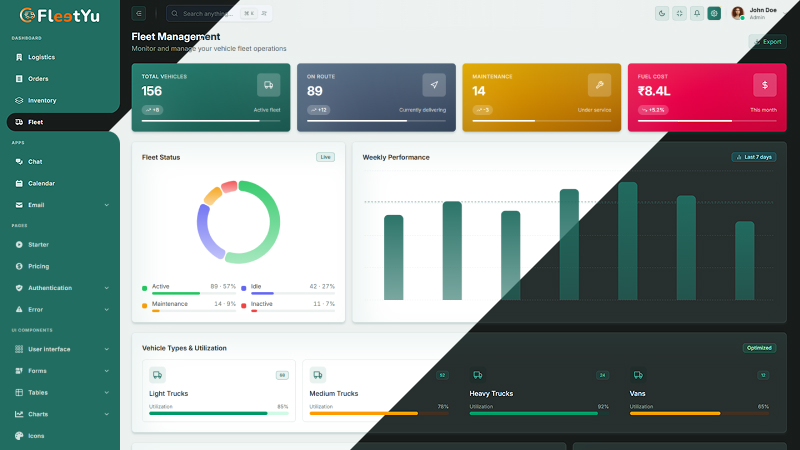This screenshot has height=450, width=800.
Task: Click the Export button
Action: point(767,42)
